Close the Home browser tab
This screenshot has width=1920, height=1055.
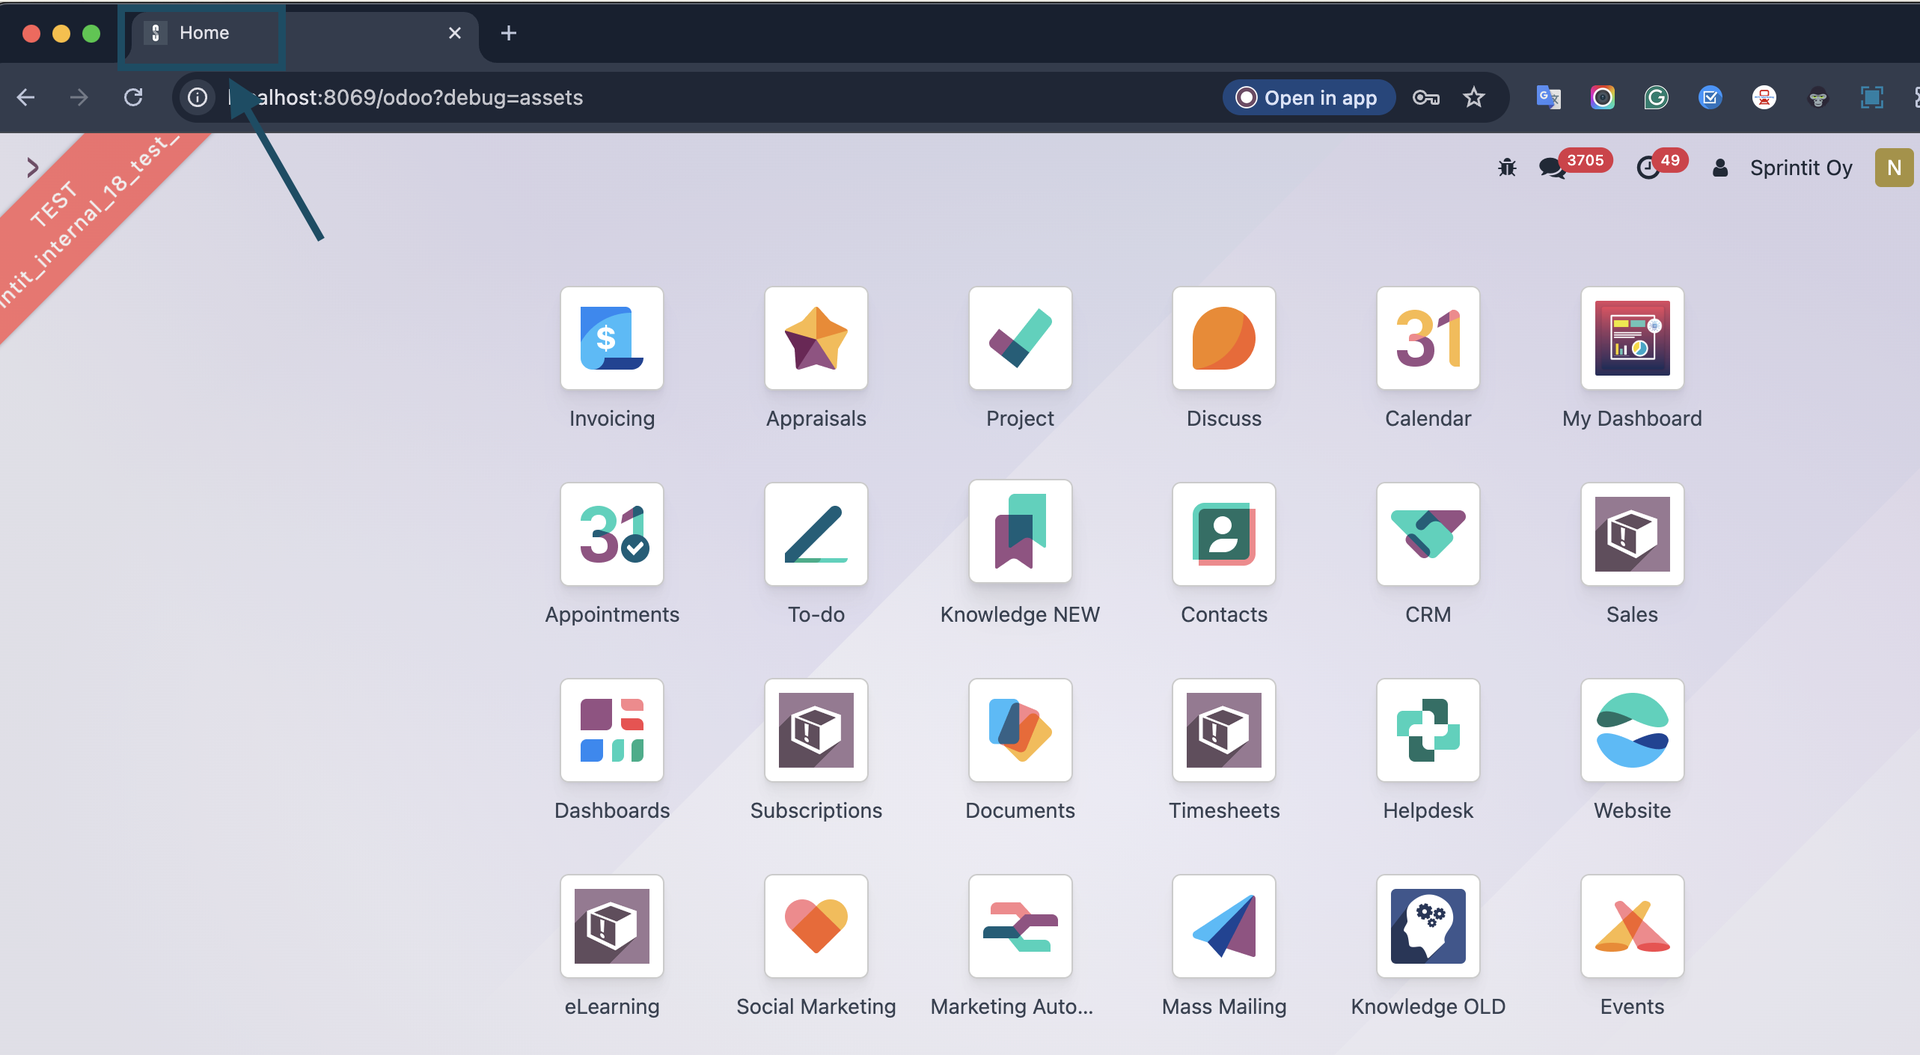click(x=455, y=33)
